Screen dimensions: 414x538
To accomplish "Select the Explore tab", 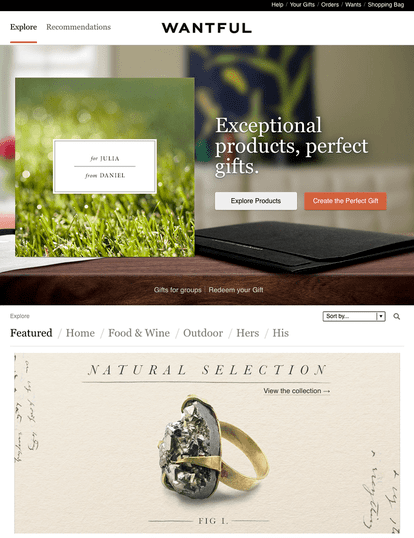I will pyautogui.click(x=23, y=27).
